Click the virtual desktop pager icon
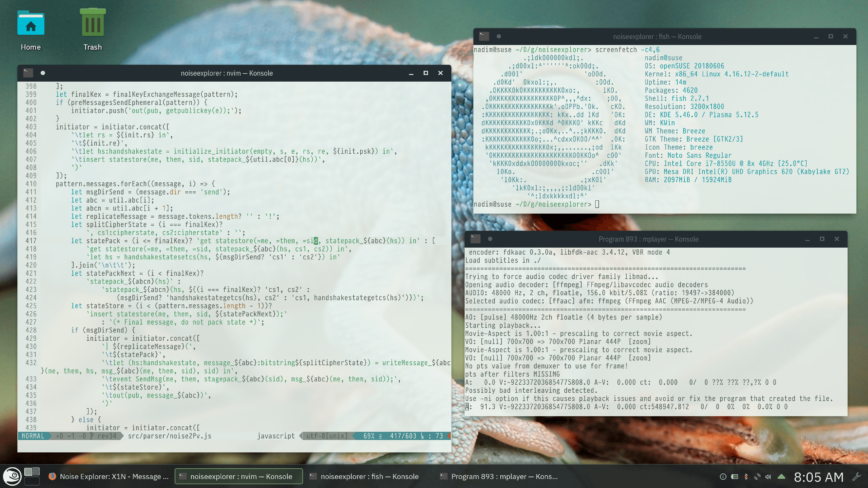 [32, 477]
